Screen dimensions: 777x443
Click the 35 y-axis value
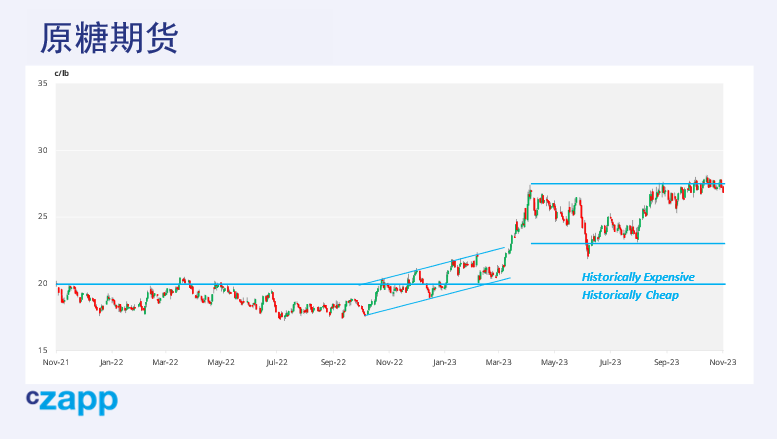[42, 83]
